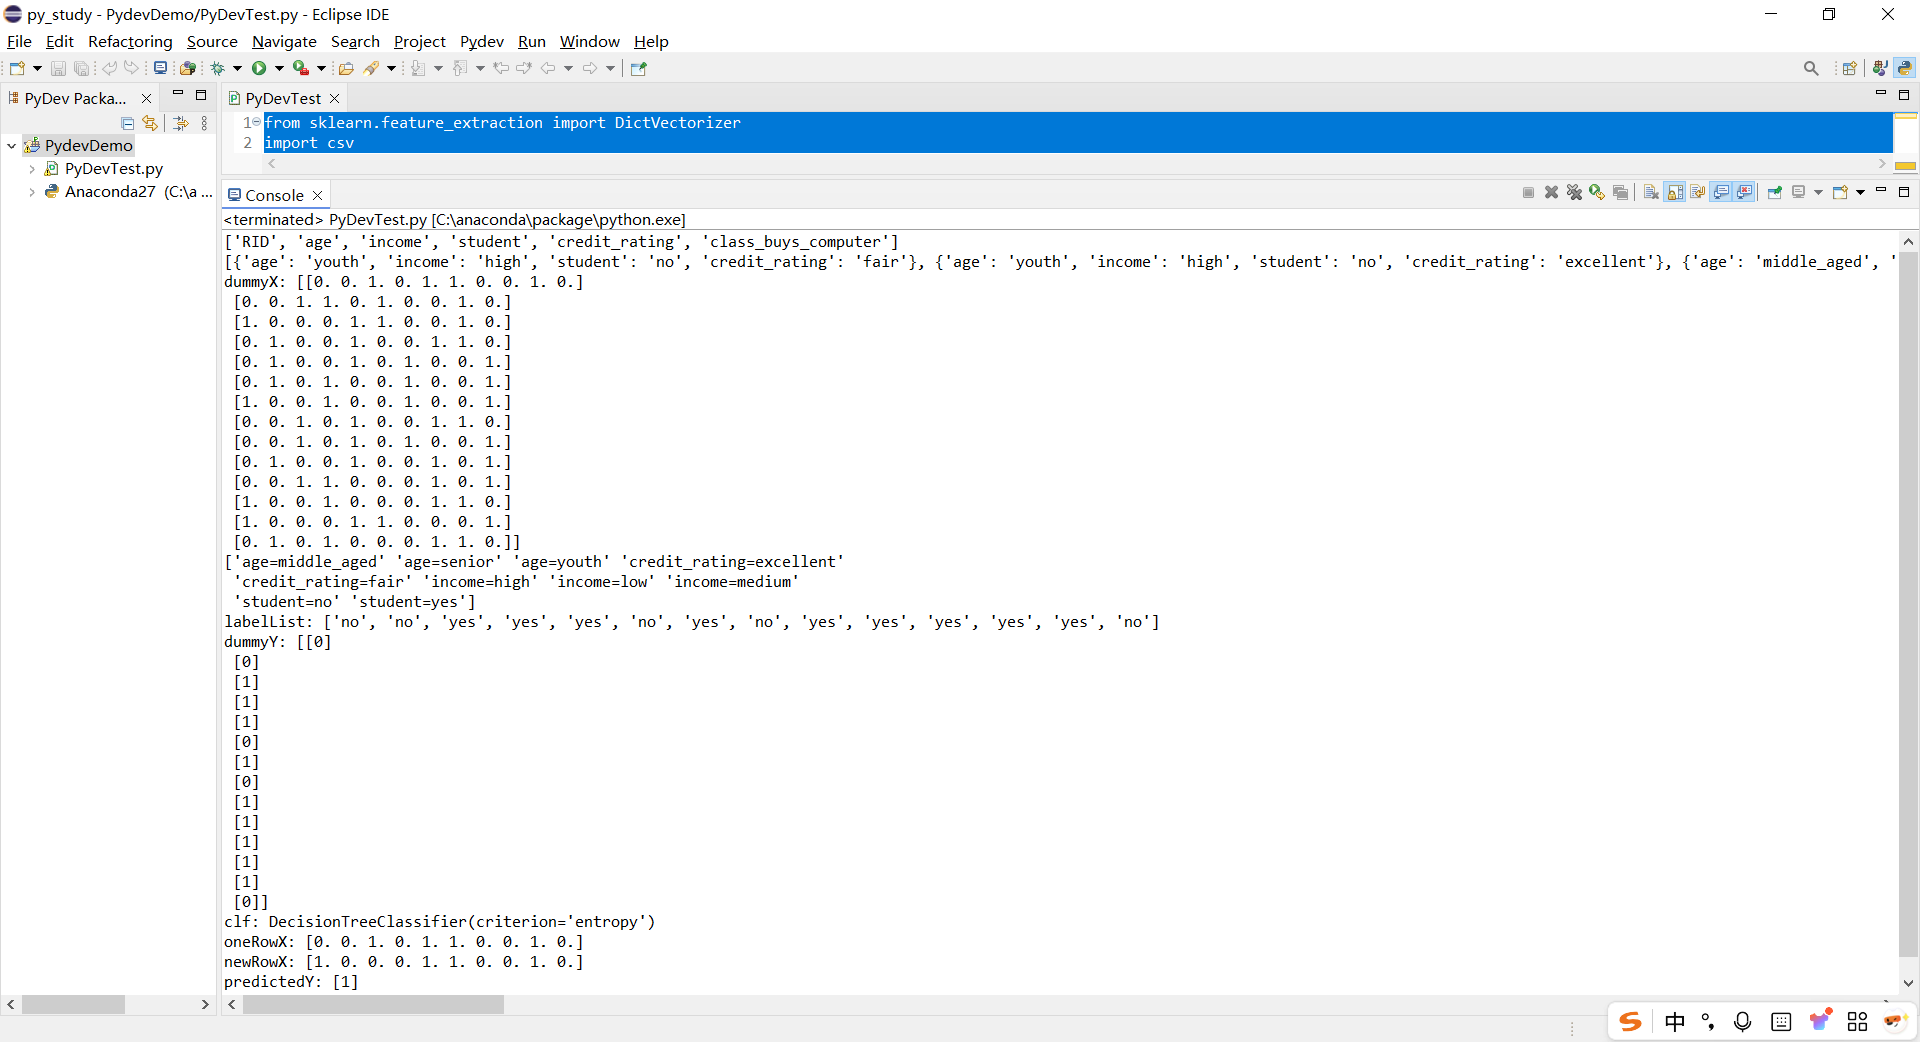Open the Navigate menu
The height and width of the screenshot is (1042, 1920).
284,41
